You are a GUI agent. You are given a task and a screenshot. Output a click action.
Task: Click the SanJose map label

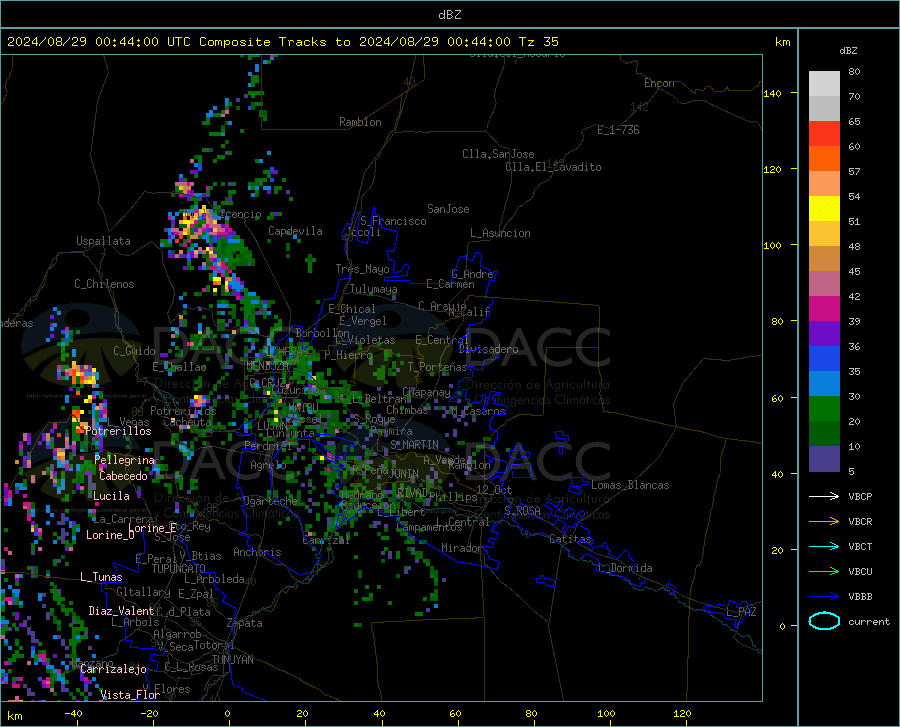coord(448,209)
